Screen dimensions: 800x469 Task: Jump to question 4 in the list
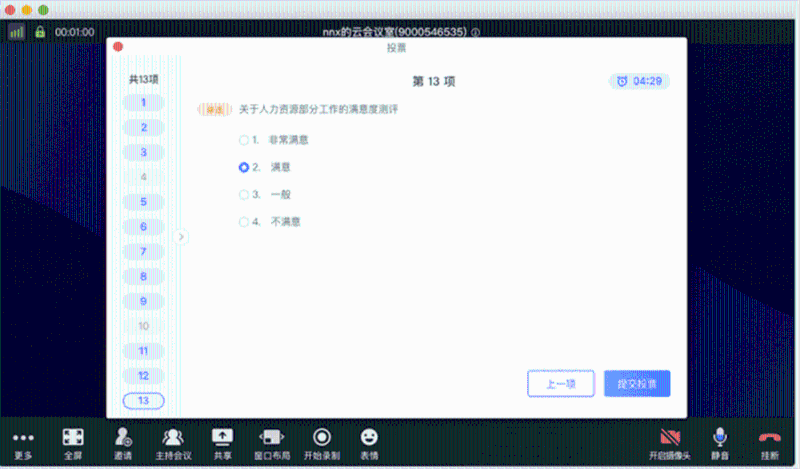pos(143,177)
